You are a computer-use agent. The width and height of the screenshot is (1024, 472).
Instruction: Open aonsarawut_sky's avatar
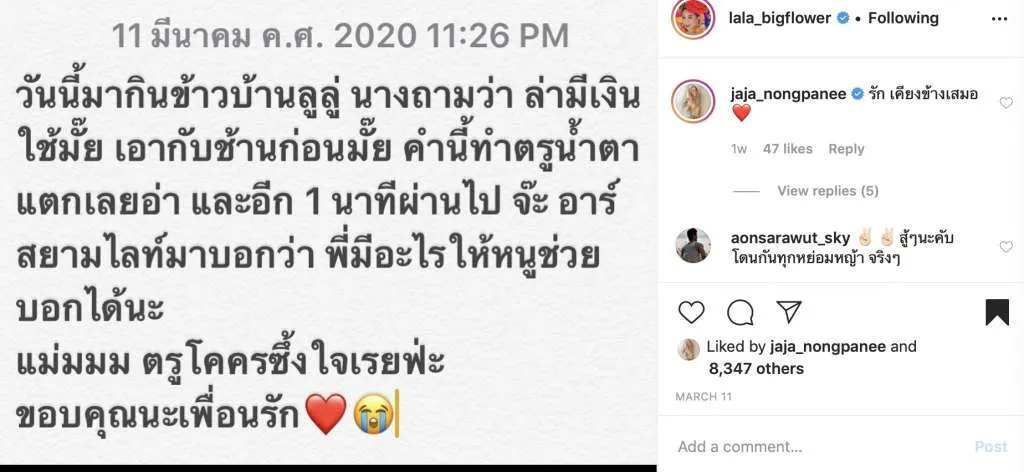tap(693, 245)
